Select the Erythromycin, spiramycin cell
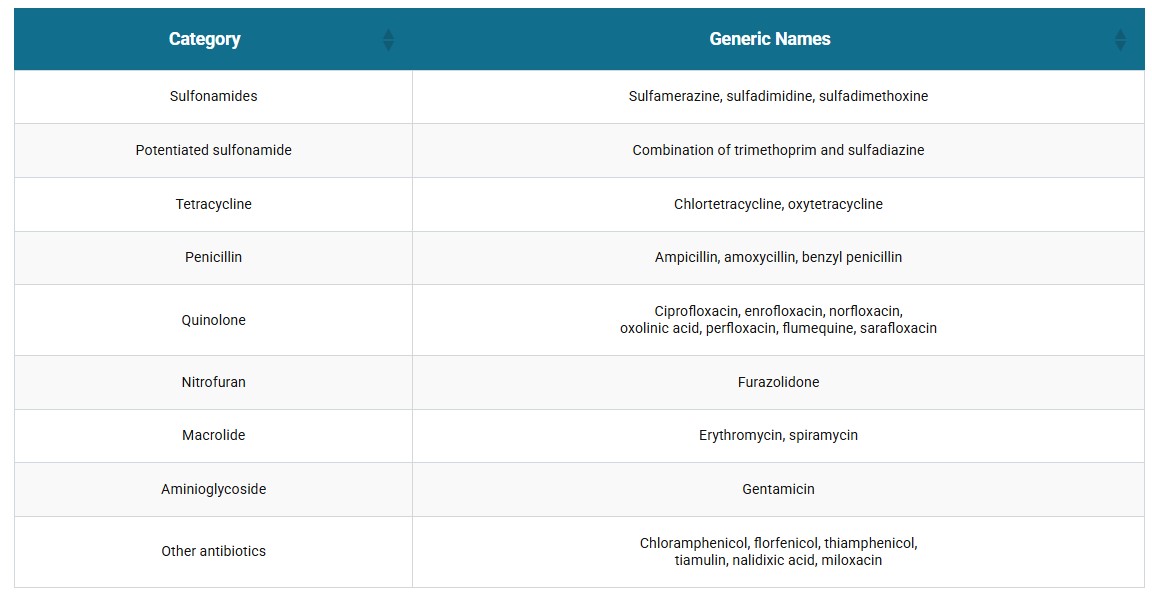 coord(778,435)
